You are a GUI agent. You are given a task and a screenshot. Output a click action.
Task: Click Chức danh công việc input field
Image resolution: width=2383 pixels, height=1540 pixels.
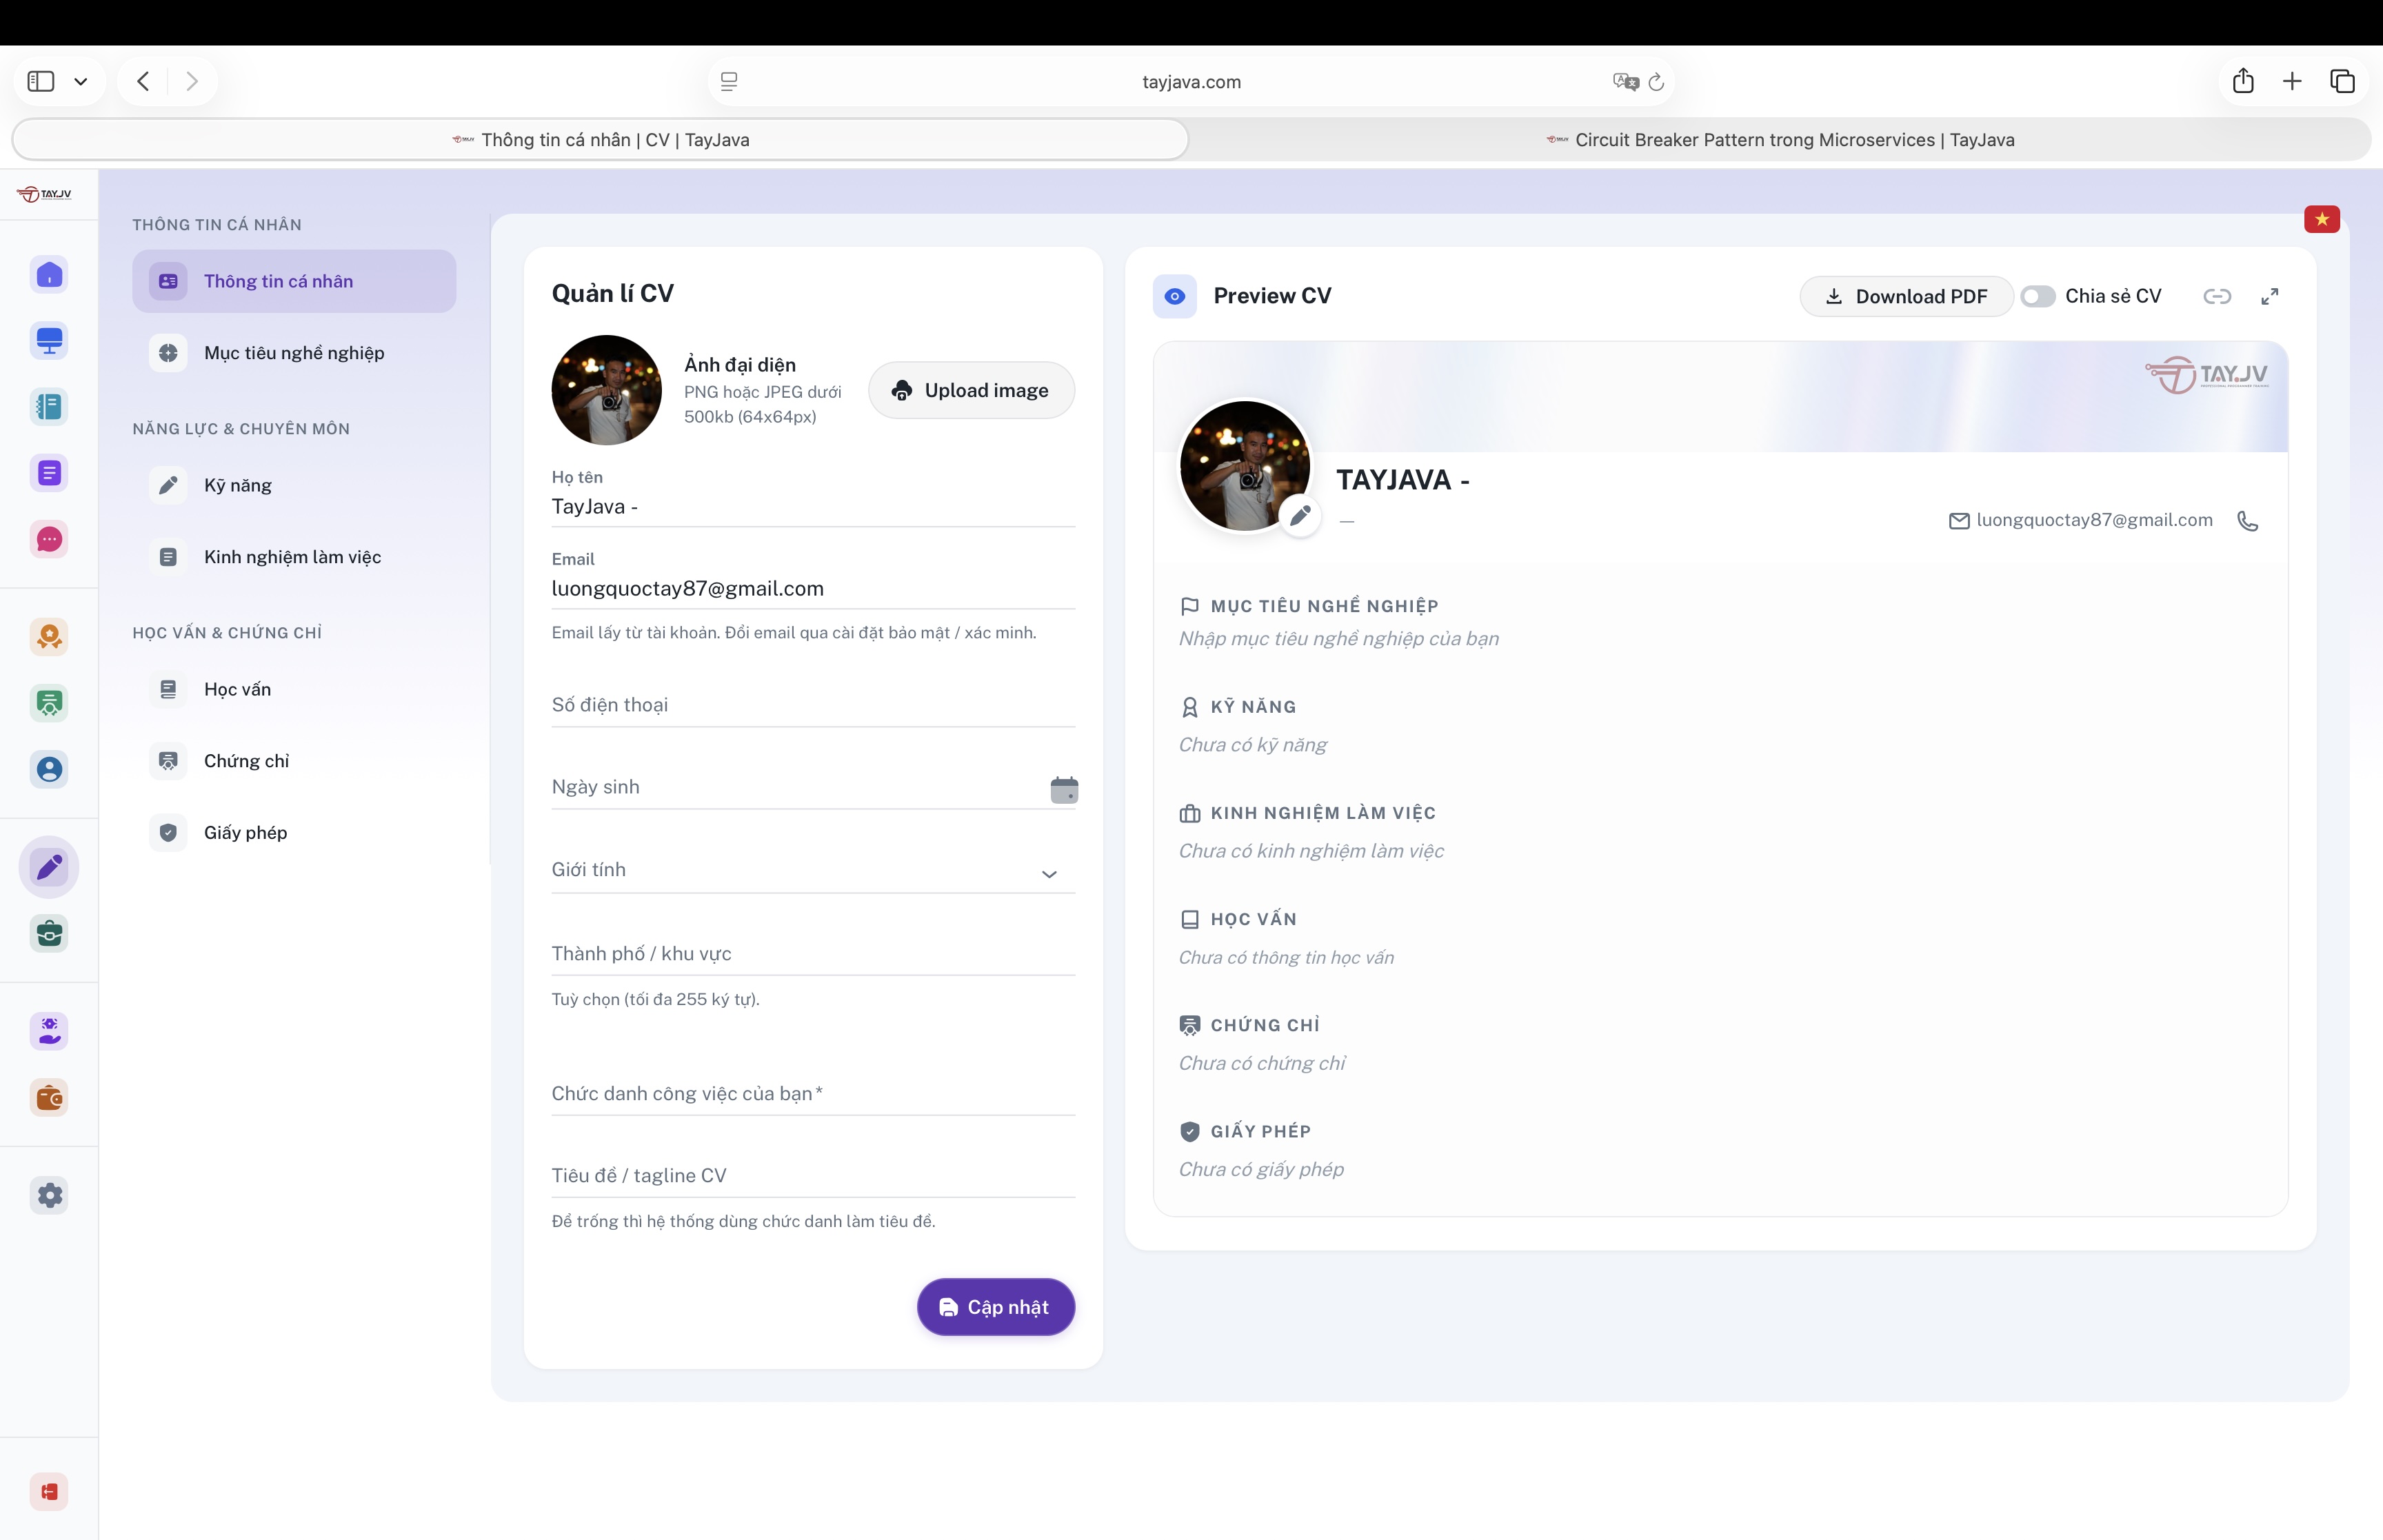pyautogui.click(x=813, y=1094)
